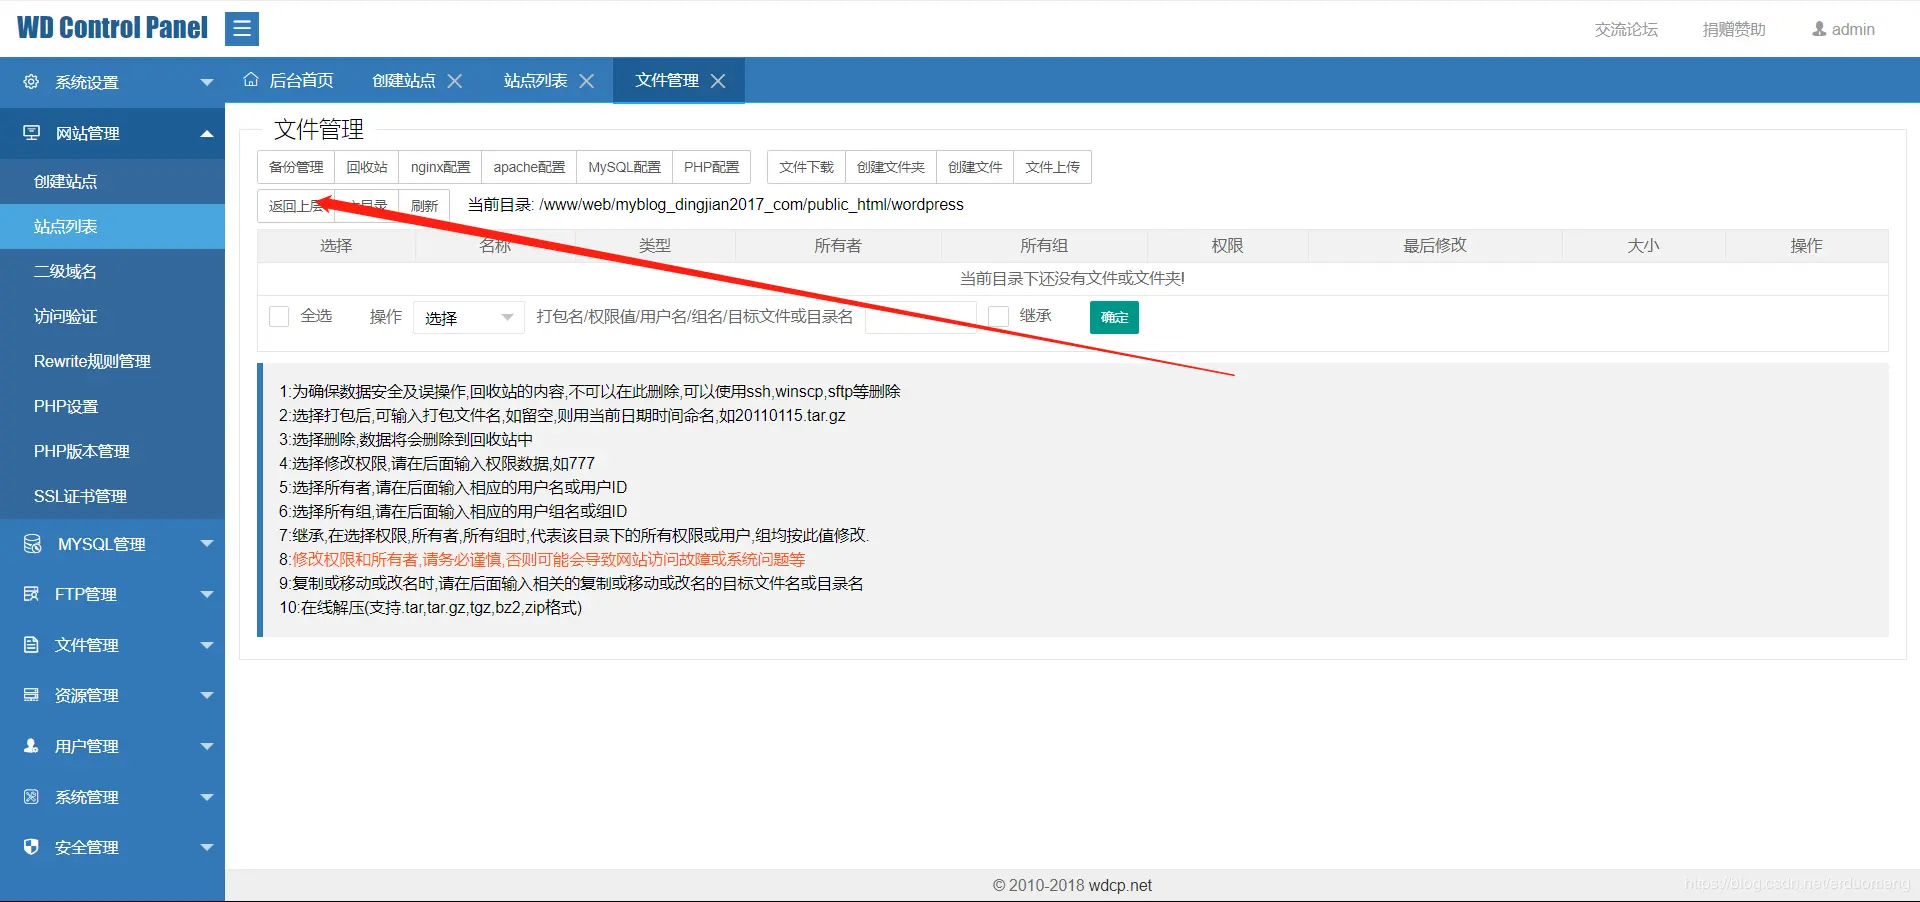Open the 捐赠赞助 link

(1734, 29)
